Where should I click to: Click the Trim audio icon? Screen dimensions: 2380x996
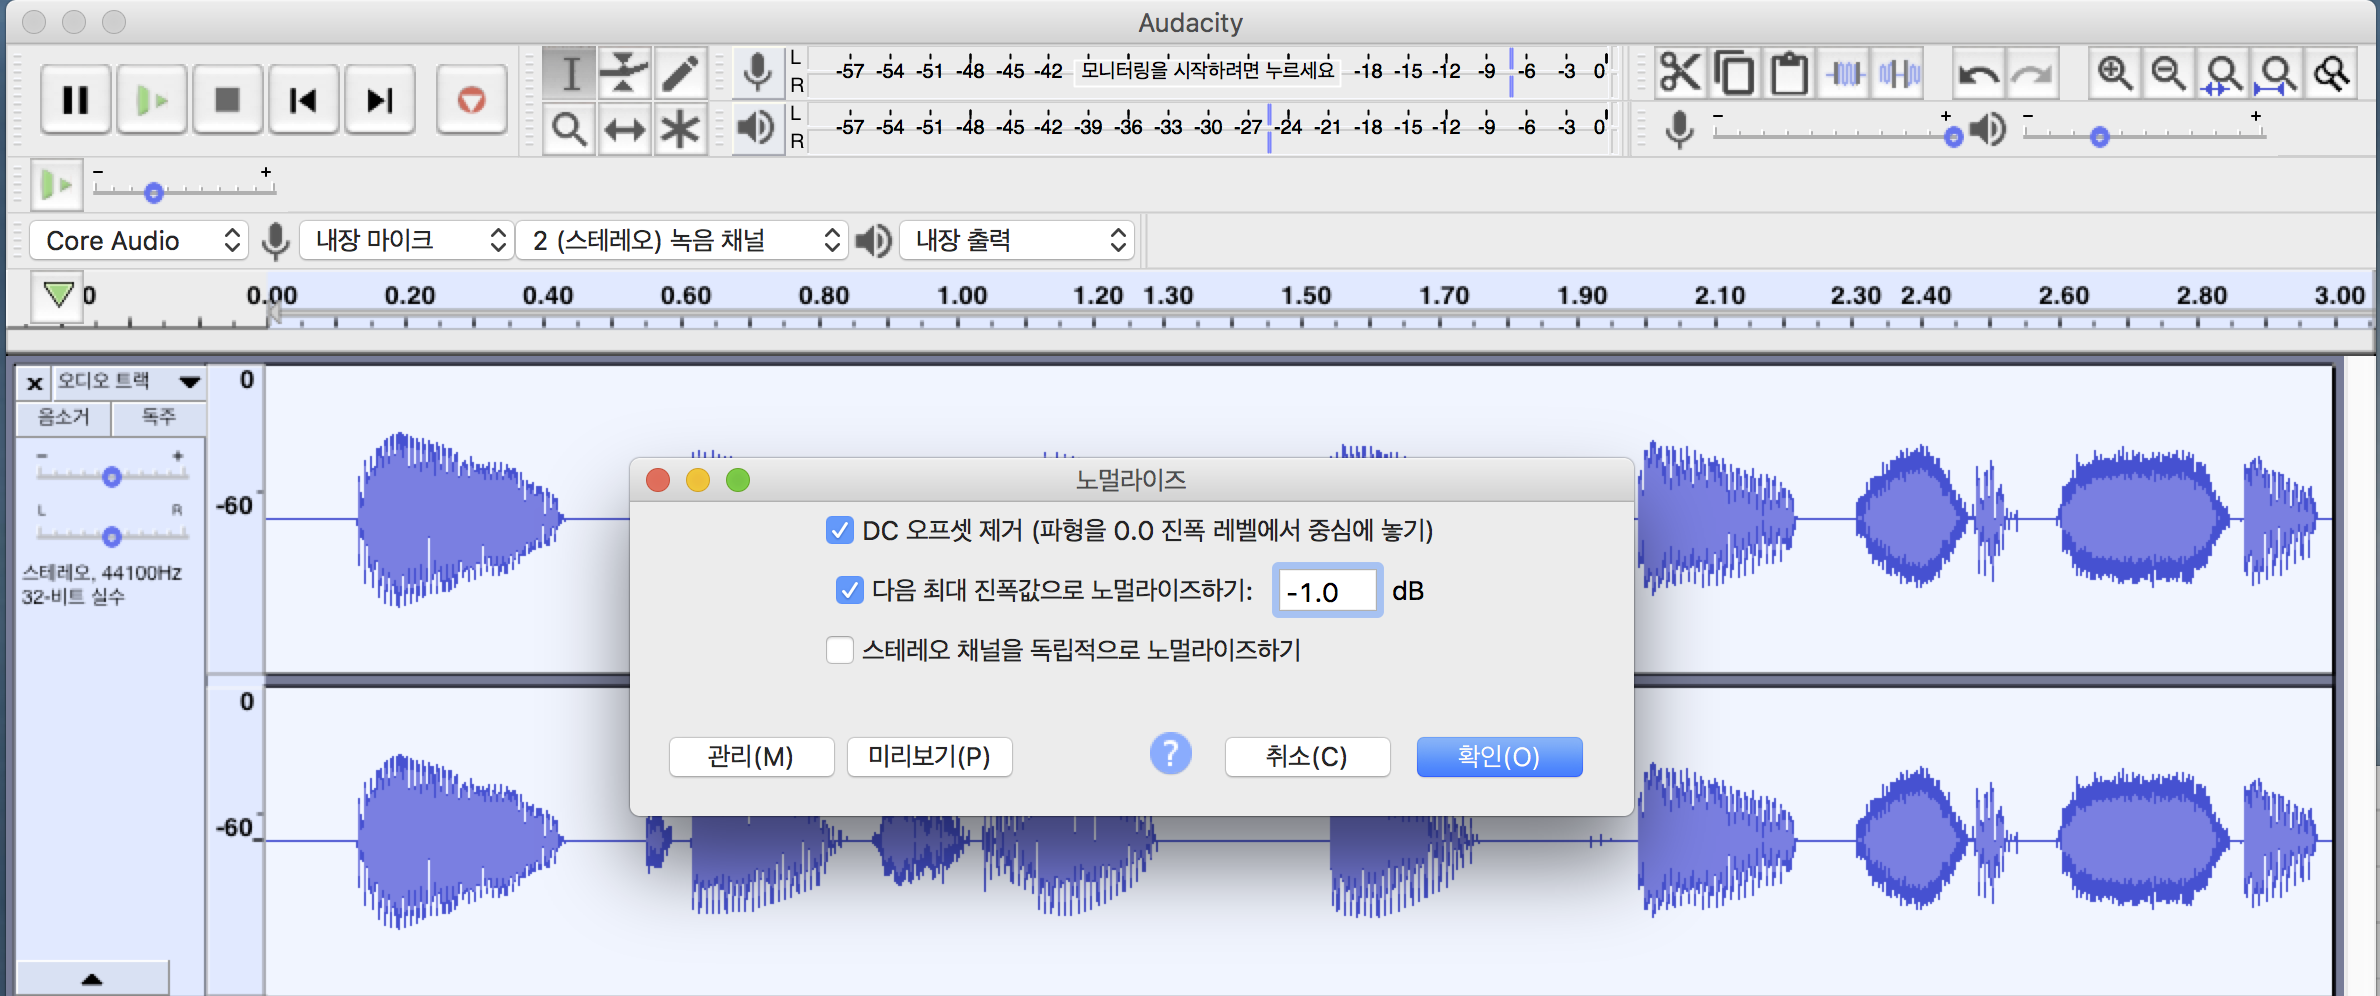[1845, 73]
